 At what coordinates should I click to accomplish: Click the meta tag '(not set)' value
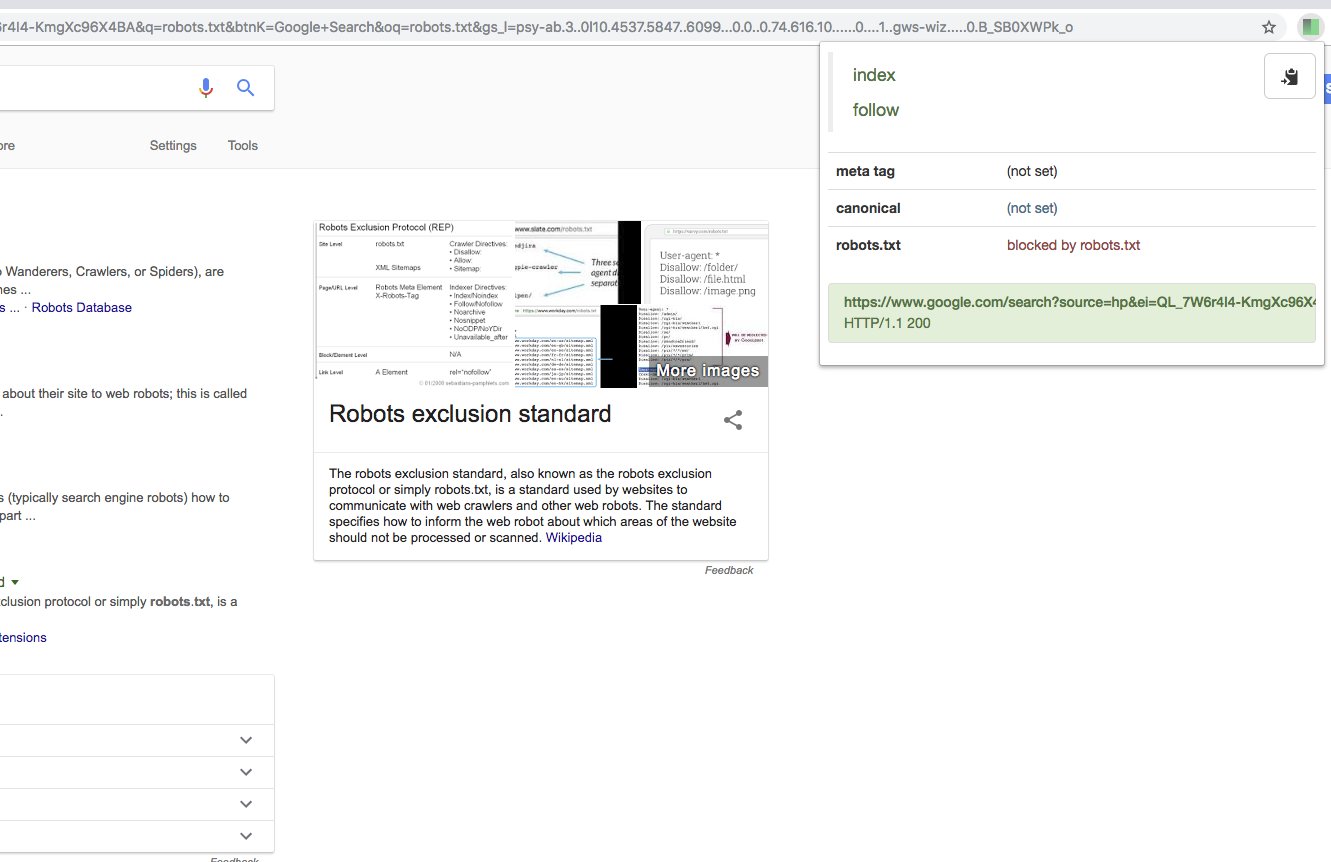point(1032,171)
